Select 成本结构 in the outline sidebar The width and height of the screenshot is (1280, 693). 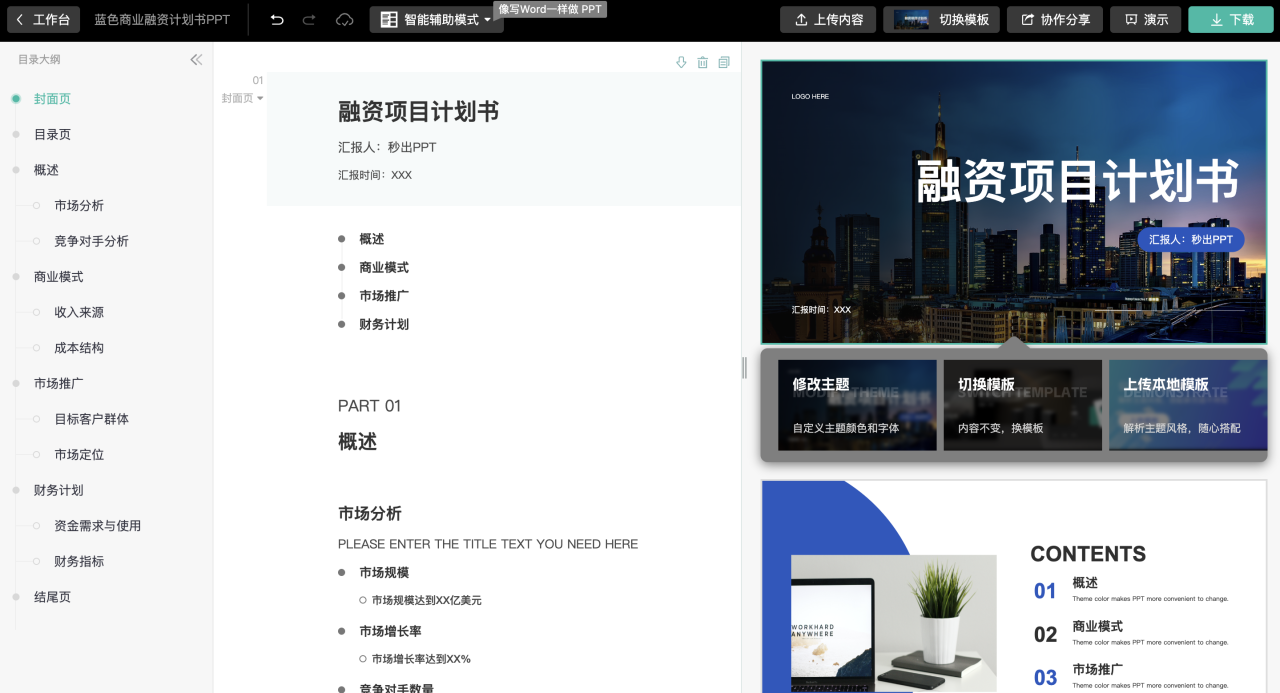point(79,348)
